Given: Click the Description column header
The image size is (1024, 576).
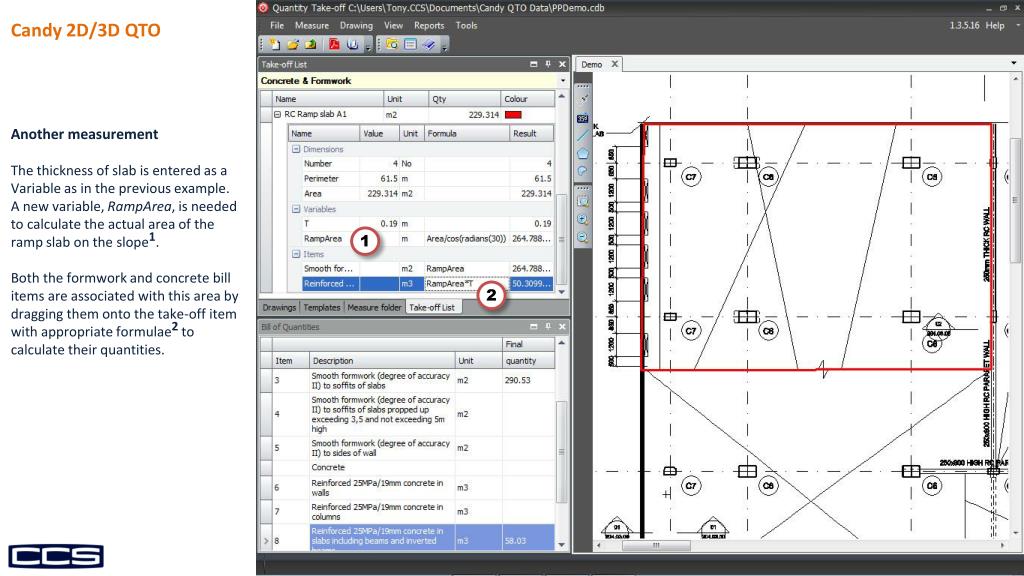Looking at the screenshot, I should click(x=382, y=360).
